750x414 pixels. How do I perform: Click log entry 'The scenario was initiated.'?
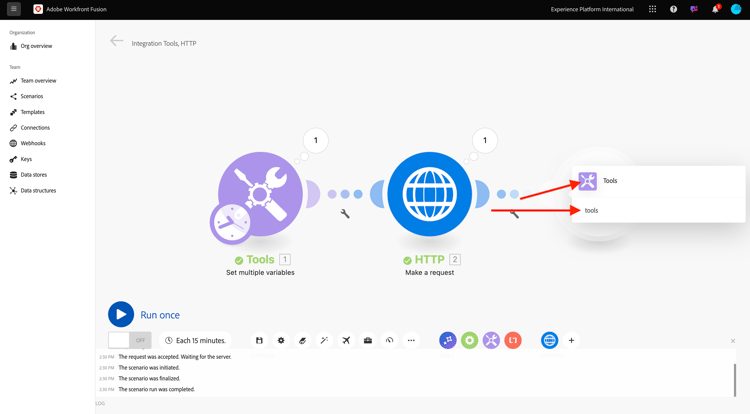click(149, 368)
